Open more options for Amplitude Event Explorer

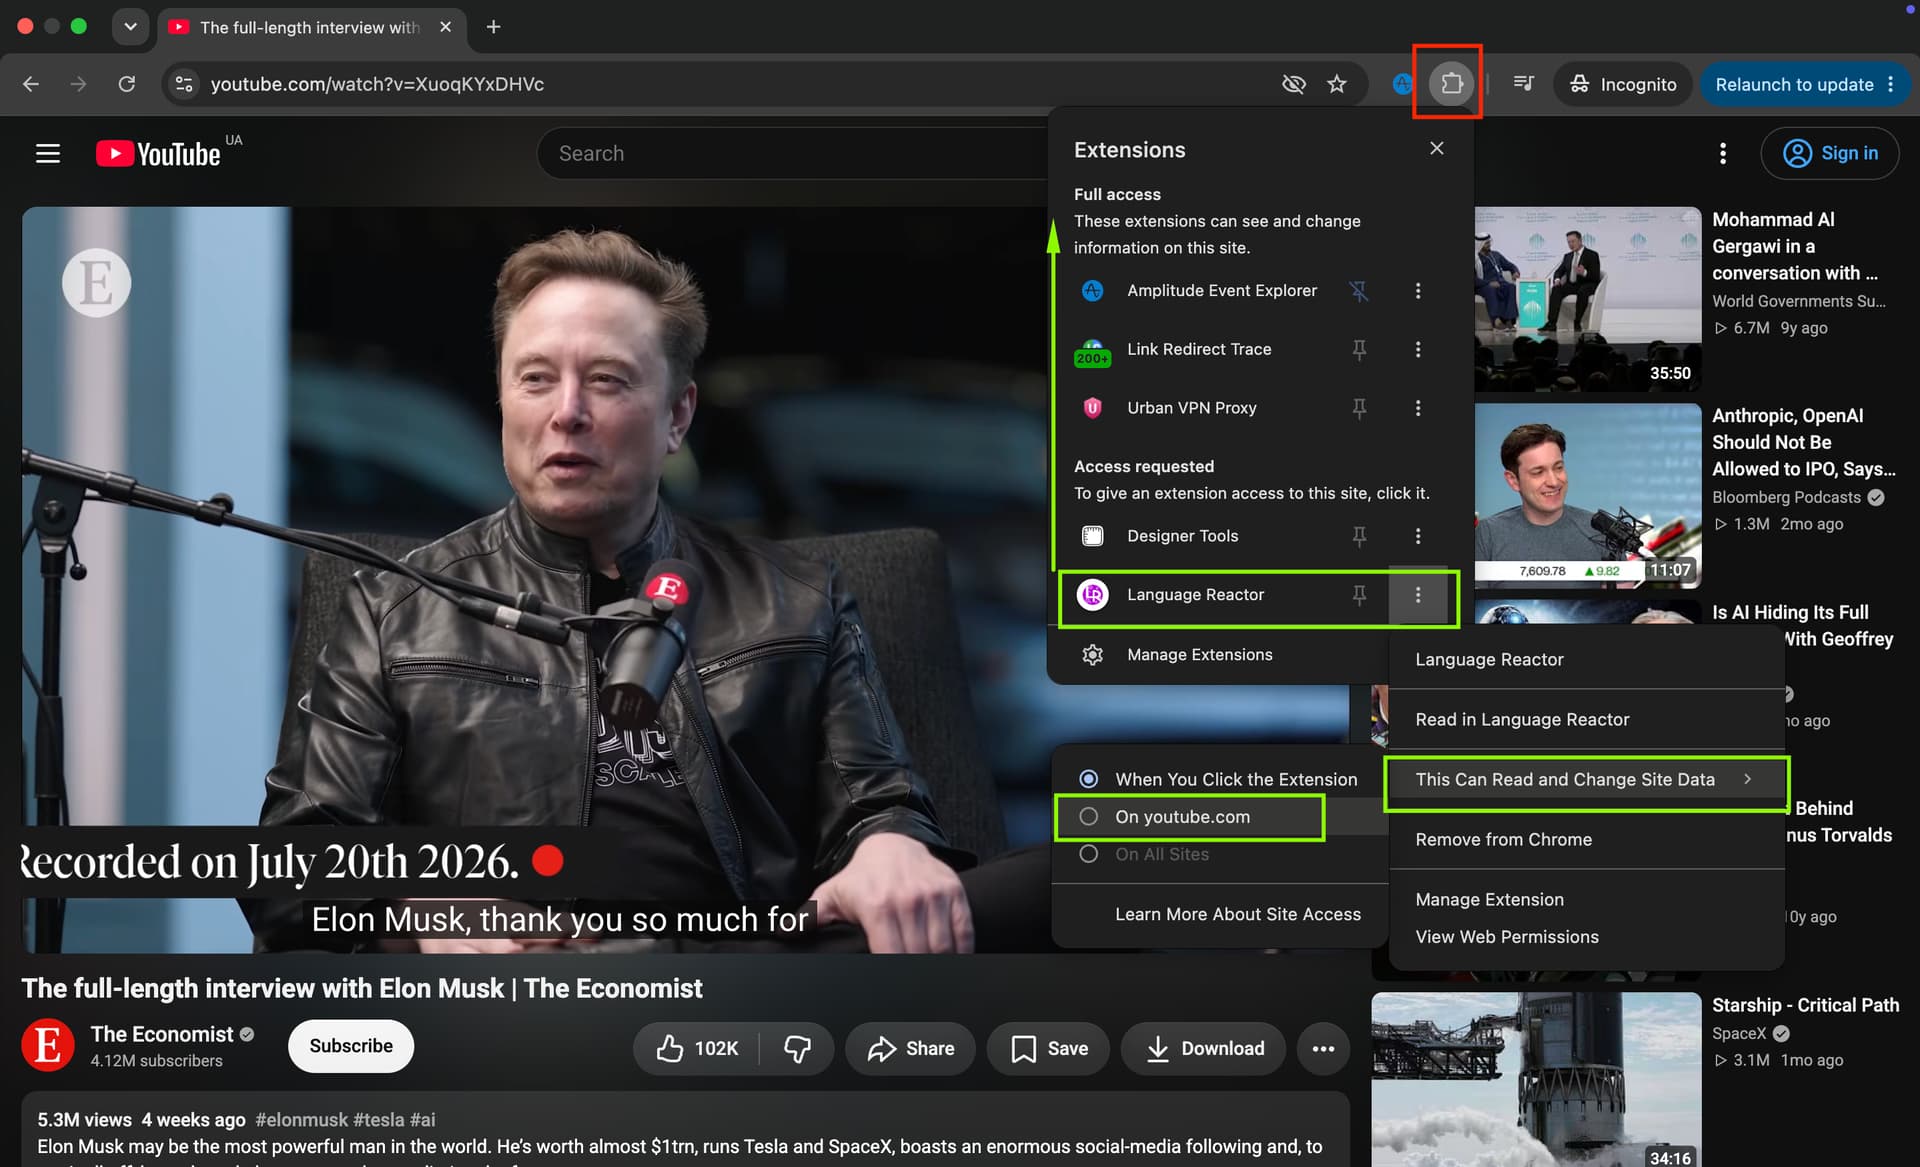(x=1417, y=291)
